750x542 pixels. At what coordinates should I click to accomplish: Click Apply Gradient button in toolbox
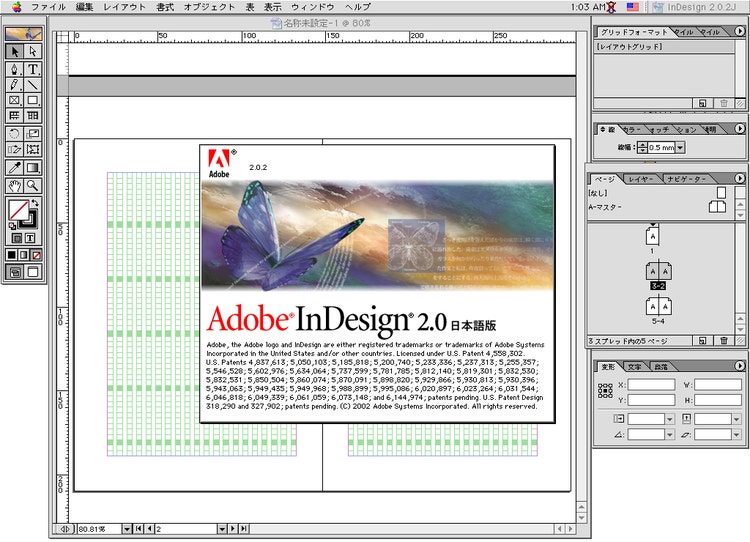(x=23, y=255)
